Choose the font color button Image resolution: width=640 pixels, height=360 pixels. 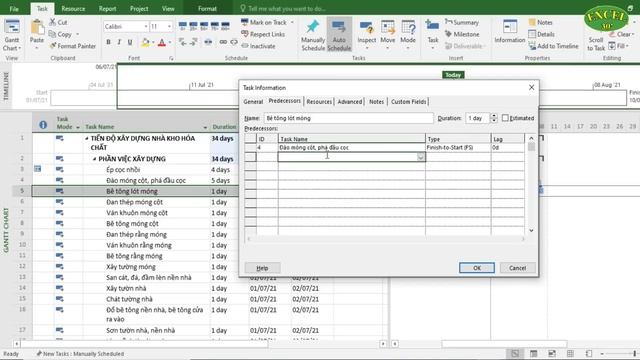click(x=162, y=42)
